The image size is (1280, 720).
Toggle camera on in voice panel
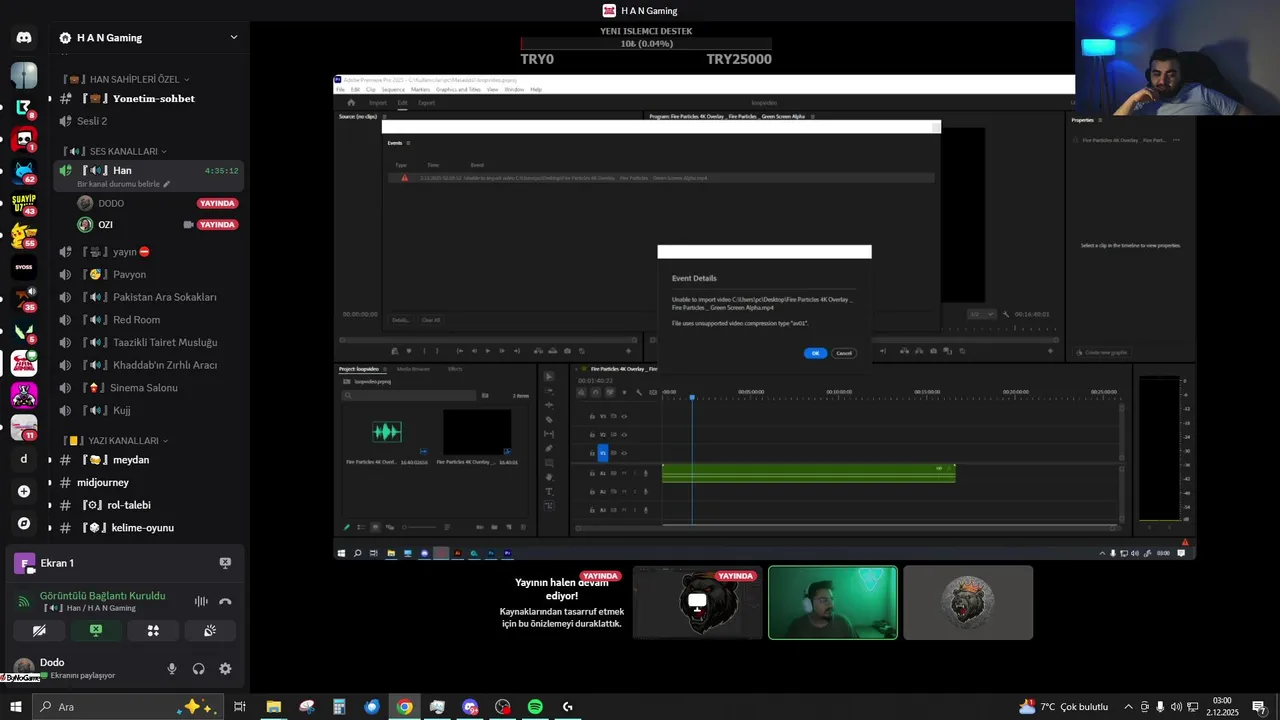click(39, 631)
